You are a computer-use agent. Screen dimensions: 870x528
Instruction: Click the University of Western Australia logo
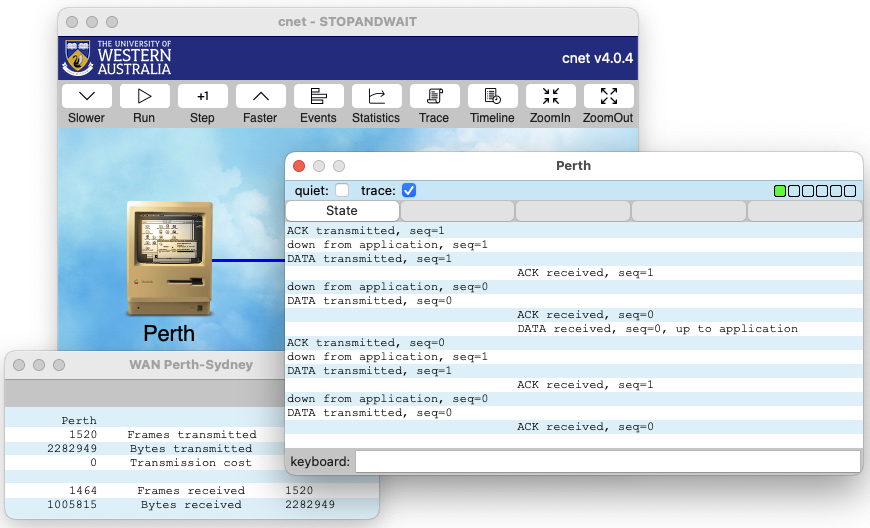[x=117, y=58]
